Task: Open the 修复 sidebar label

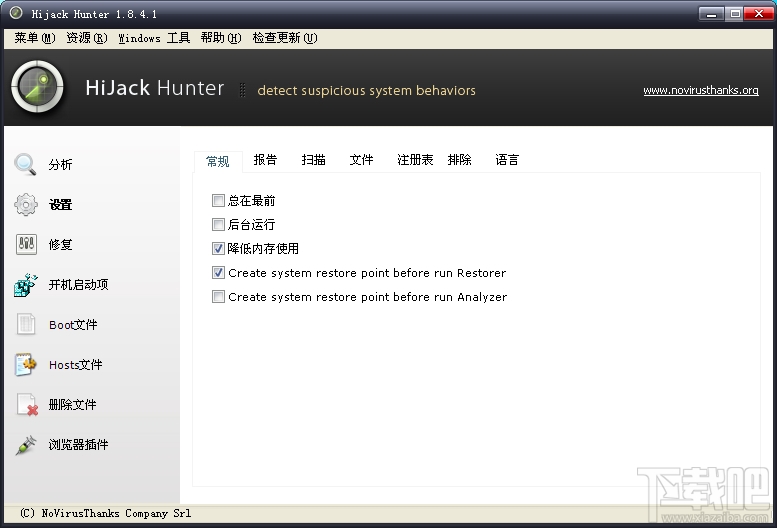Action: pos(60,244)
